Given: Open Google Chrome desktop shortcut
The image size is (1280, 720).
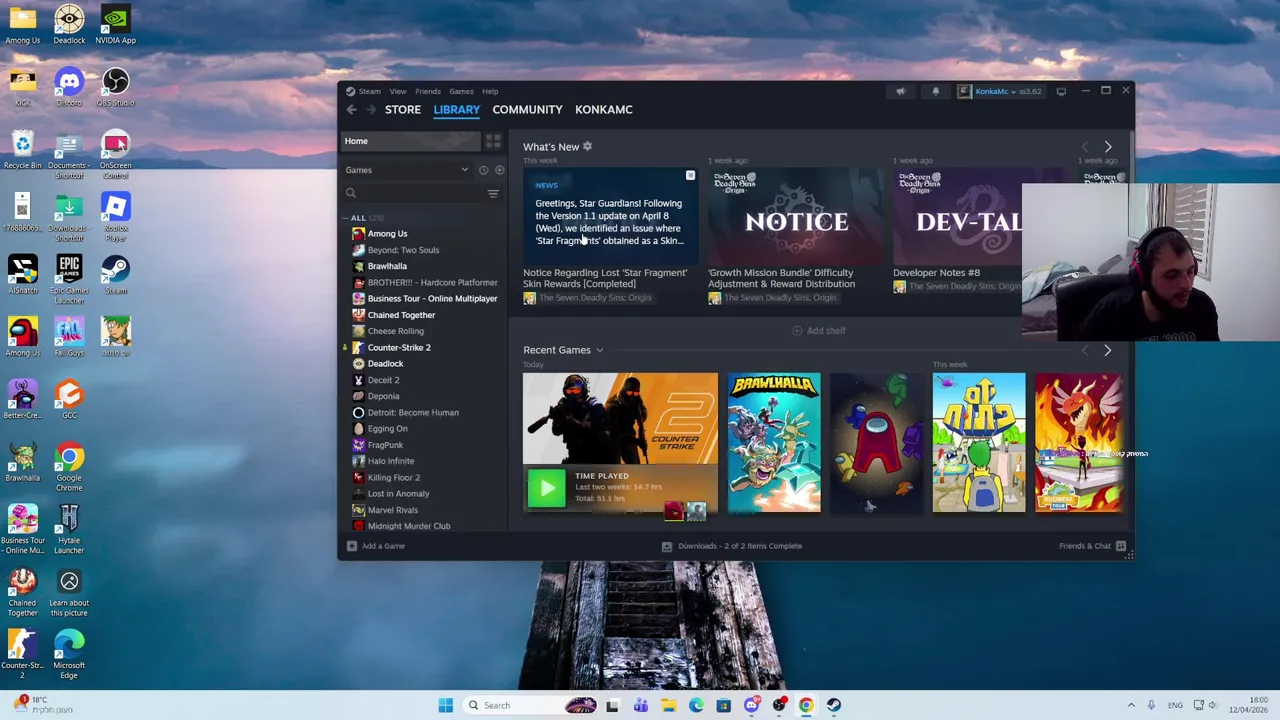Looking at the screenshot, I should pyautogui.click(x=69, y=467).
